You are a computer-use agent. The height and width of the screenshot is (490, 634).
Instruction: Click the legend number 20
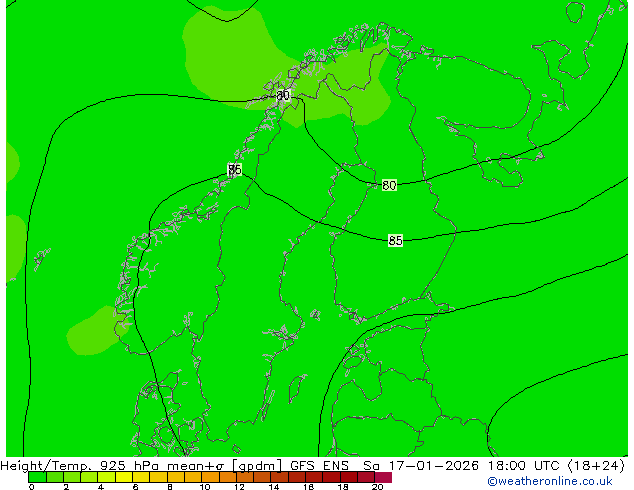coord(377,487)
